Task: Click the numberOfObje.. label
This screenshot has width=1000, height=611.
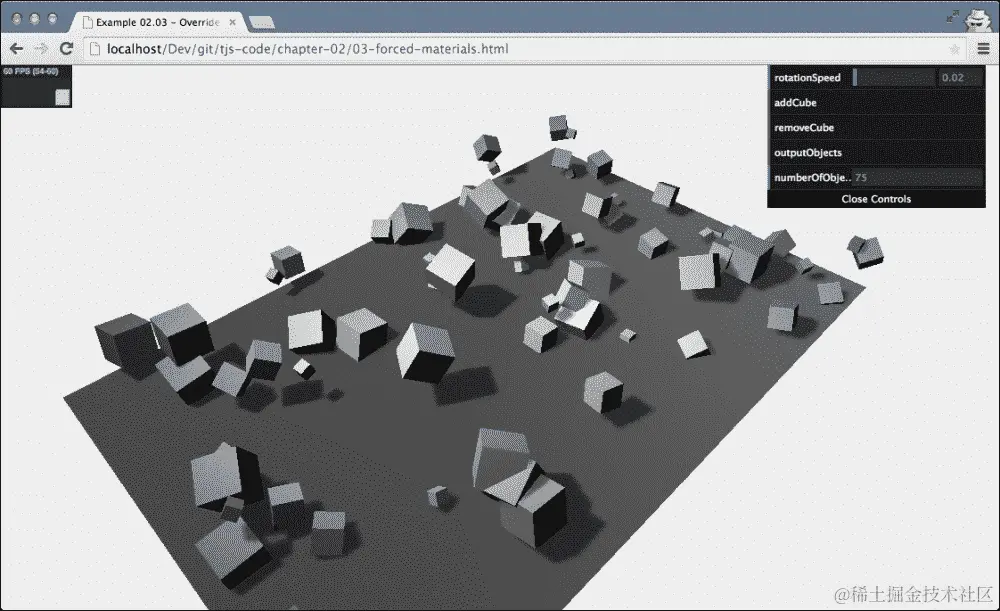Action: click(x=812, y=177)
